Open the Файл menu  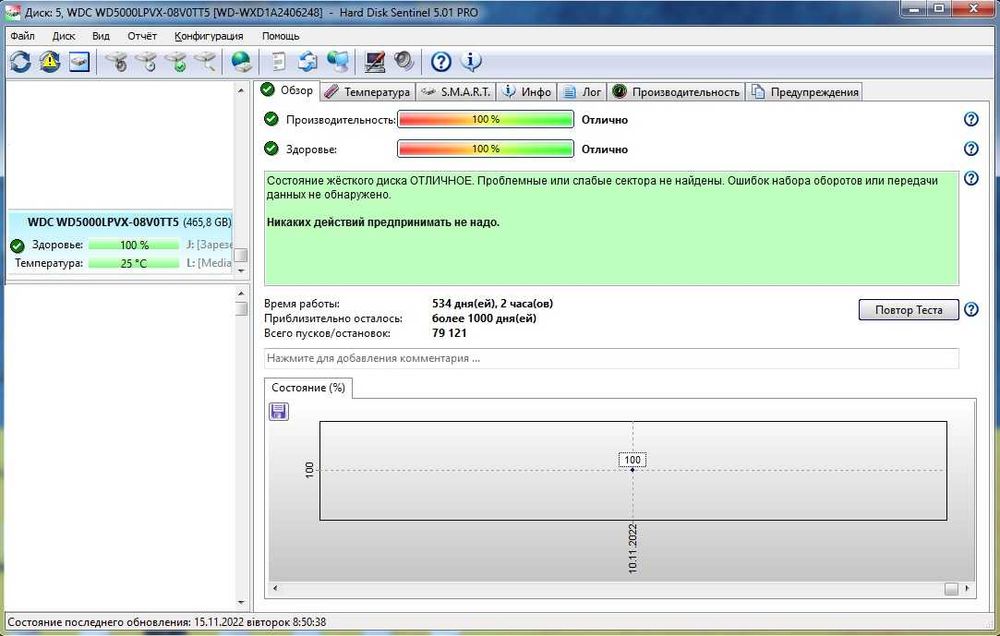[x=23, y=36]
